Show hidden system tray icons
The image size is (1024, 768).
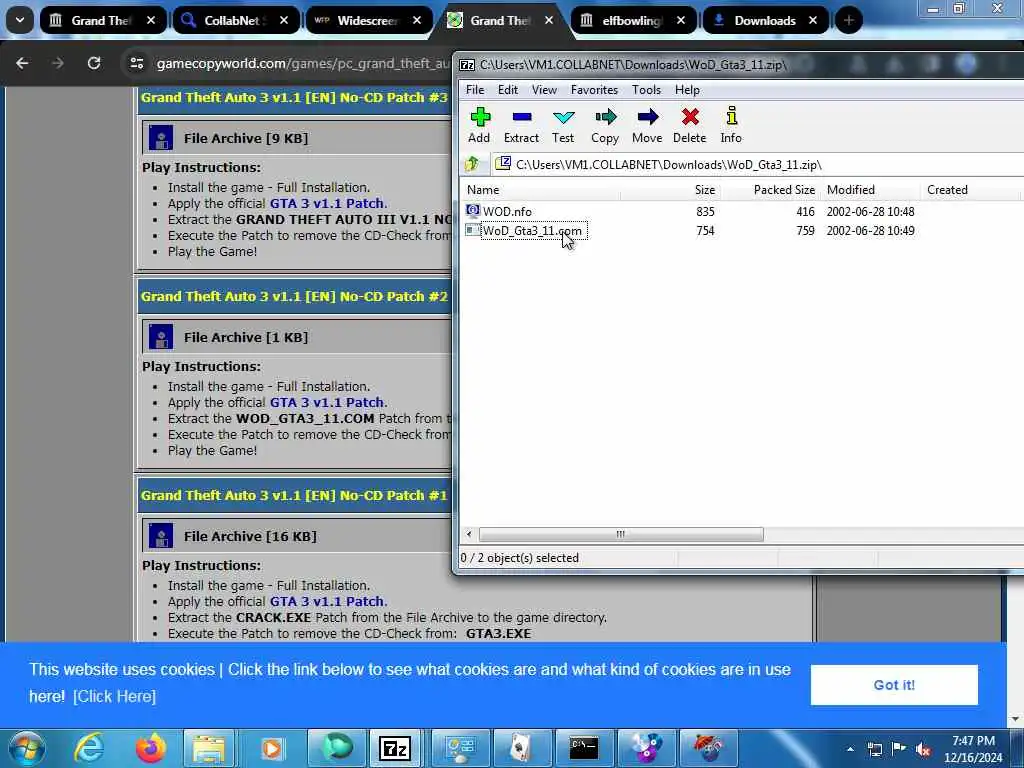pos(850,749)
